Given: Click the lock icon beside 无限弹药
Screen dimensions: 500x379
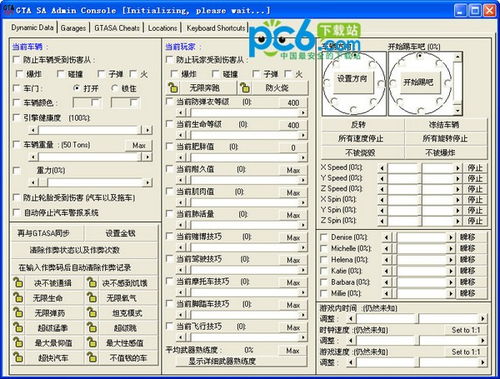Looking at the screenshot, I should point(18,313).
